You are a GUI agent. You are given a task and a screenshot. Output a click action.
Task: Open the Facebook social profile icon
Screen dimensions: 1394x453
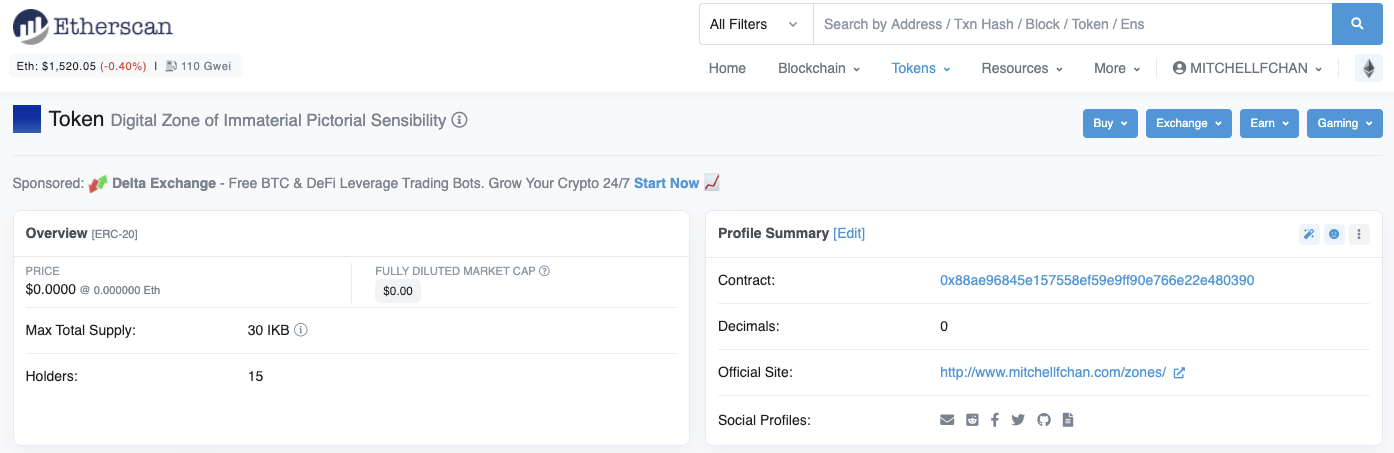[995, 420]
